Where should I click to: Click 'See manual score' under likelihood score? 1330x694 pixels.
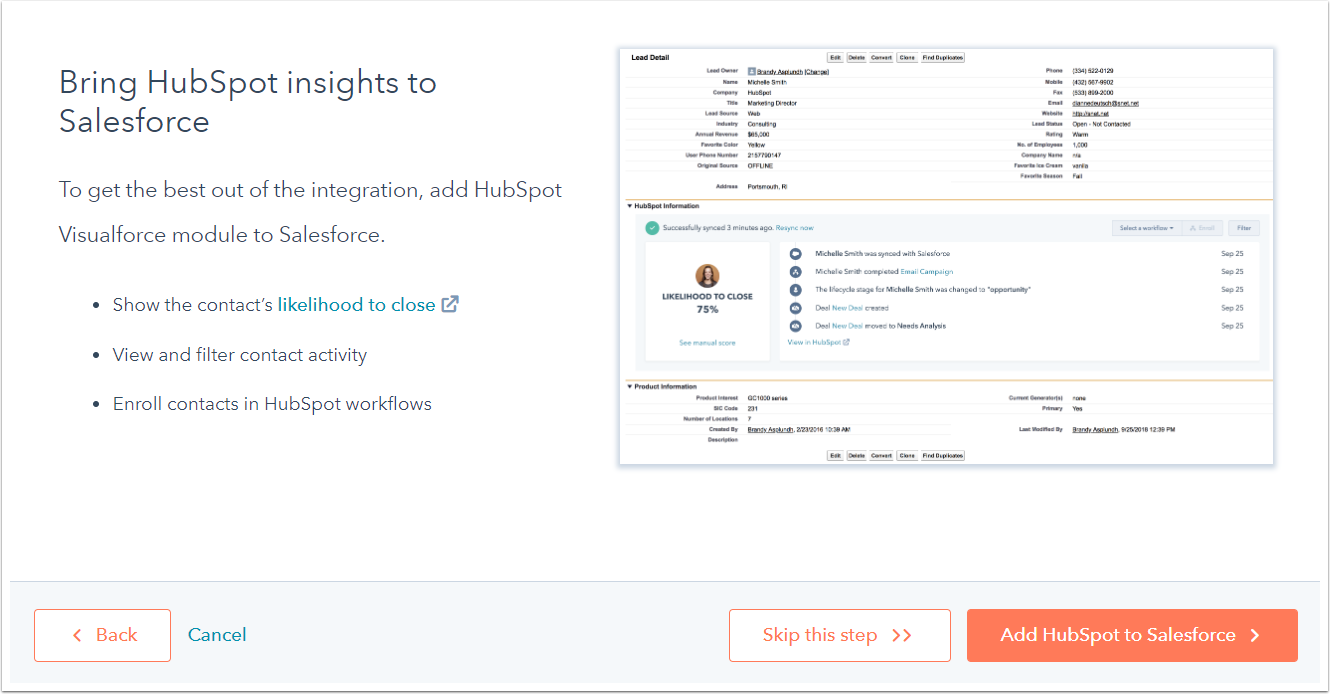click(x=707, y=343)
